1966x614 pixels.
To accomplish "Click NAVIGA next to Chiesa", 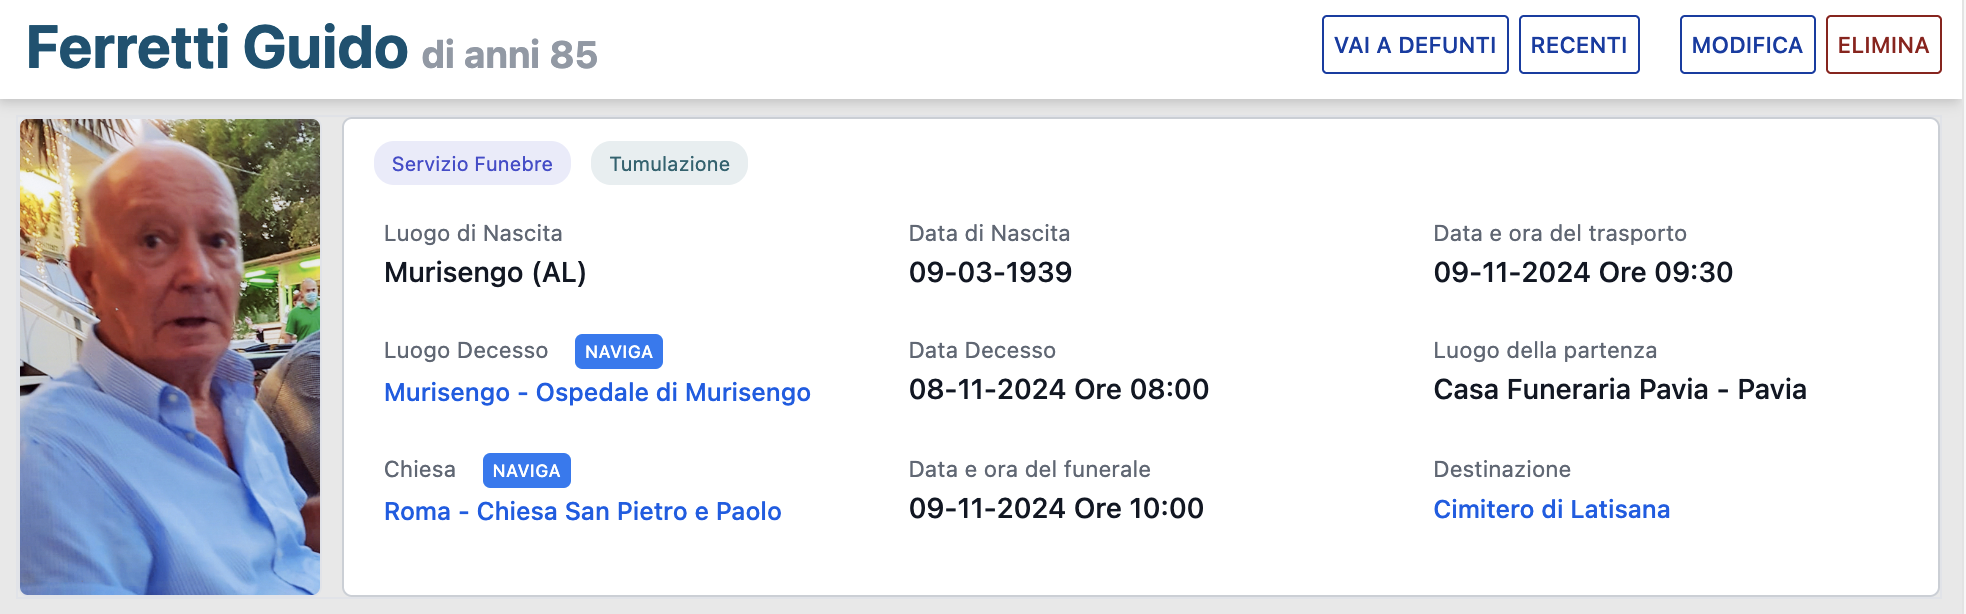I will click(x=526, y=471).
